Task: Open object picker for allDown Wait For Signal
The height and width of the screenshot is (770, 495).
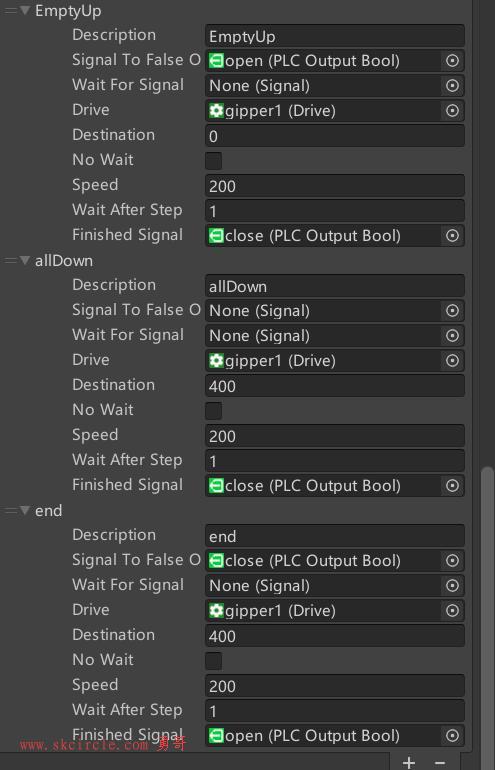Action: pyautogui.click(x=452, y=336)
